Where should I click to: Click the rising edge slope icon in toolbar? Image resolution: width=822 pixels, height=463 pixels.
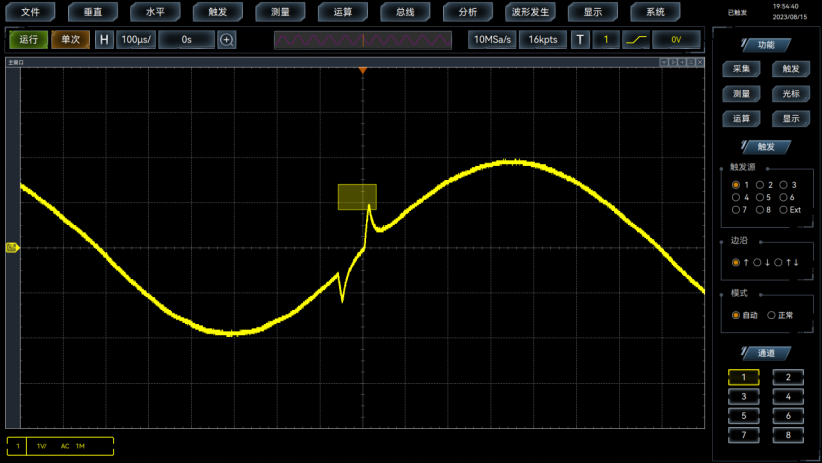click(x=637, y=40)
